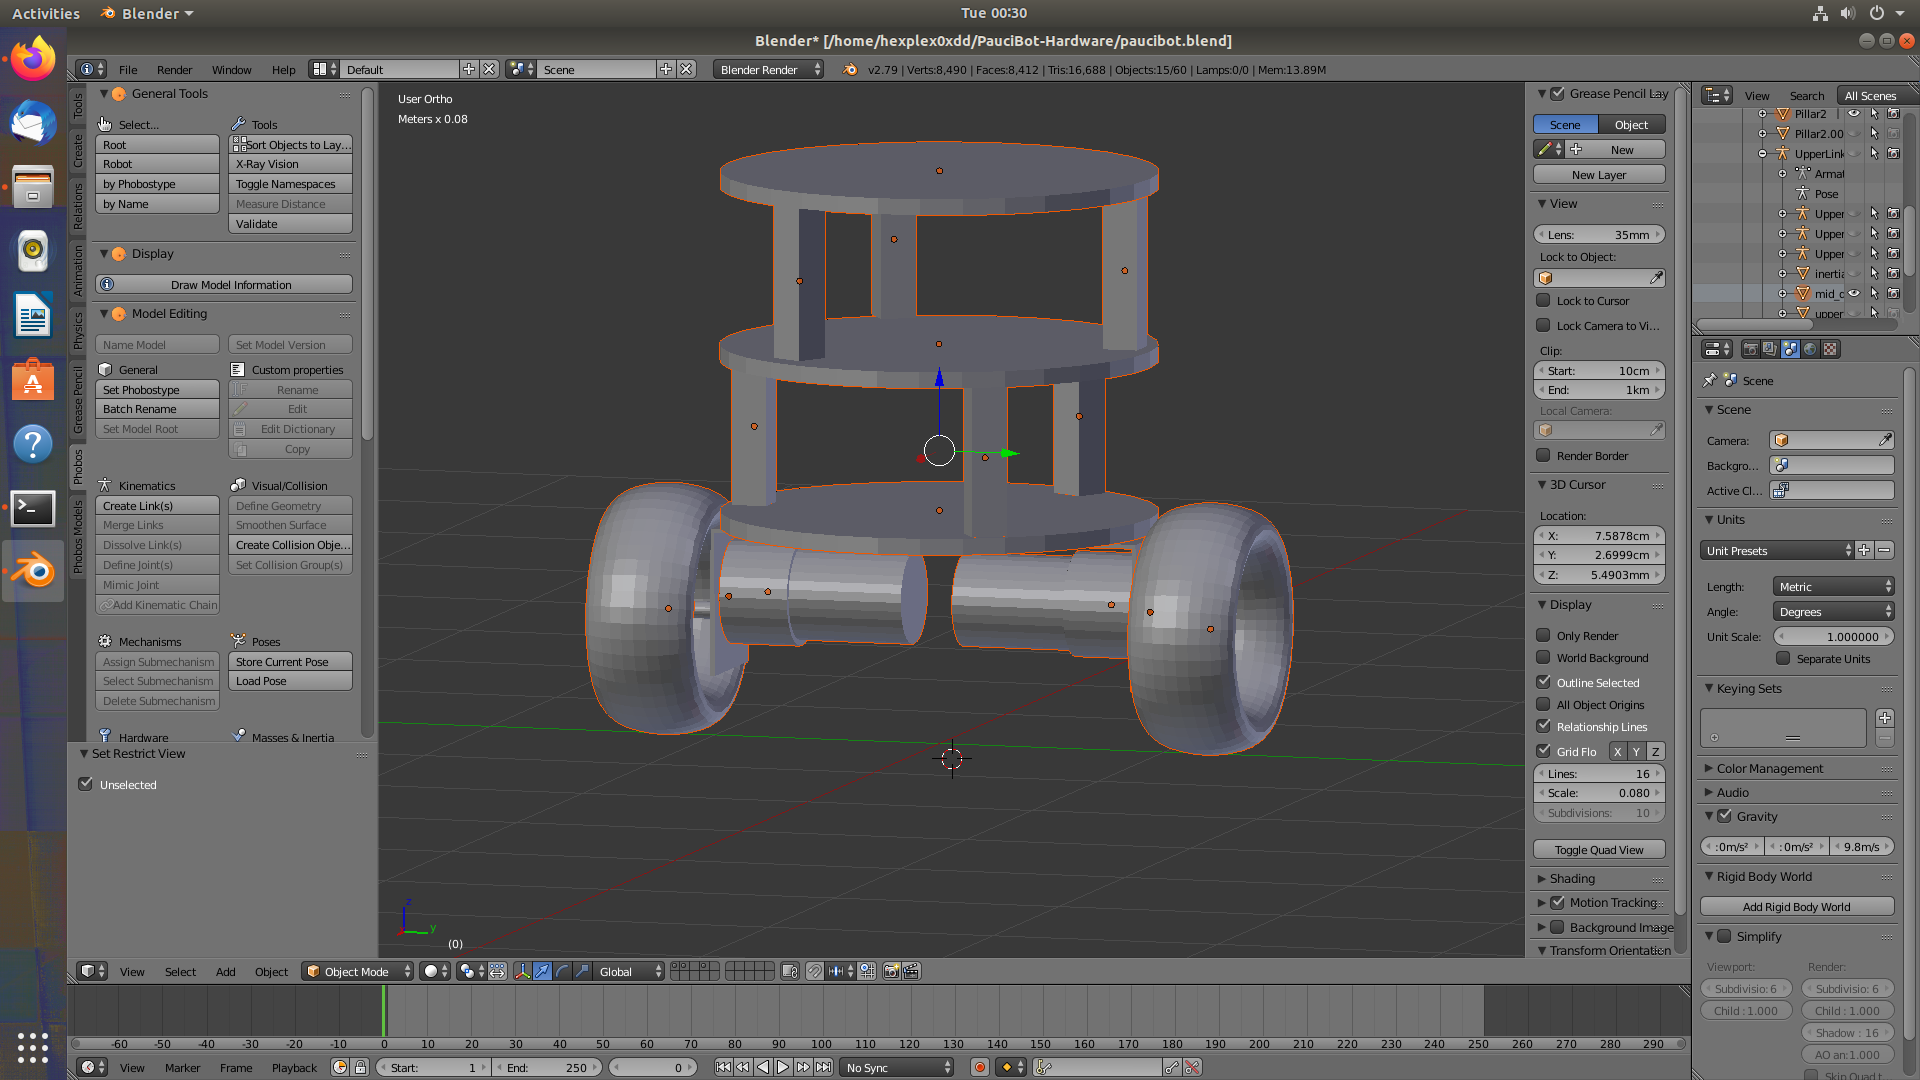
Task: Click Create Collision Objects button
Action: pyautogui.click(x=291, y=545)
